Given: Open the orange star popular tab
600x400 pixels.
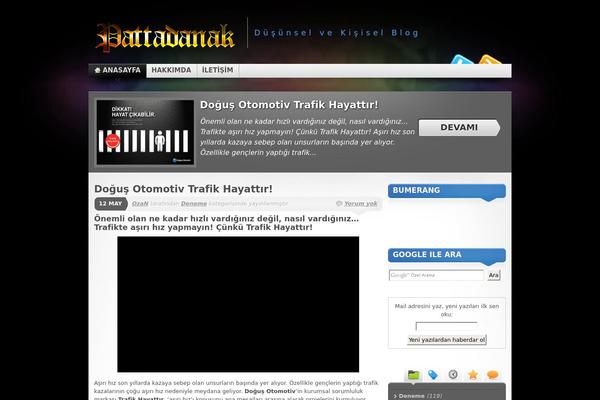Looking at the screenshot, I should (473, 374).
